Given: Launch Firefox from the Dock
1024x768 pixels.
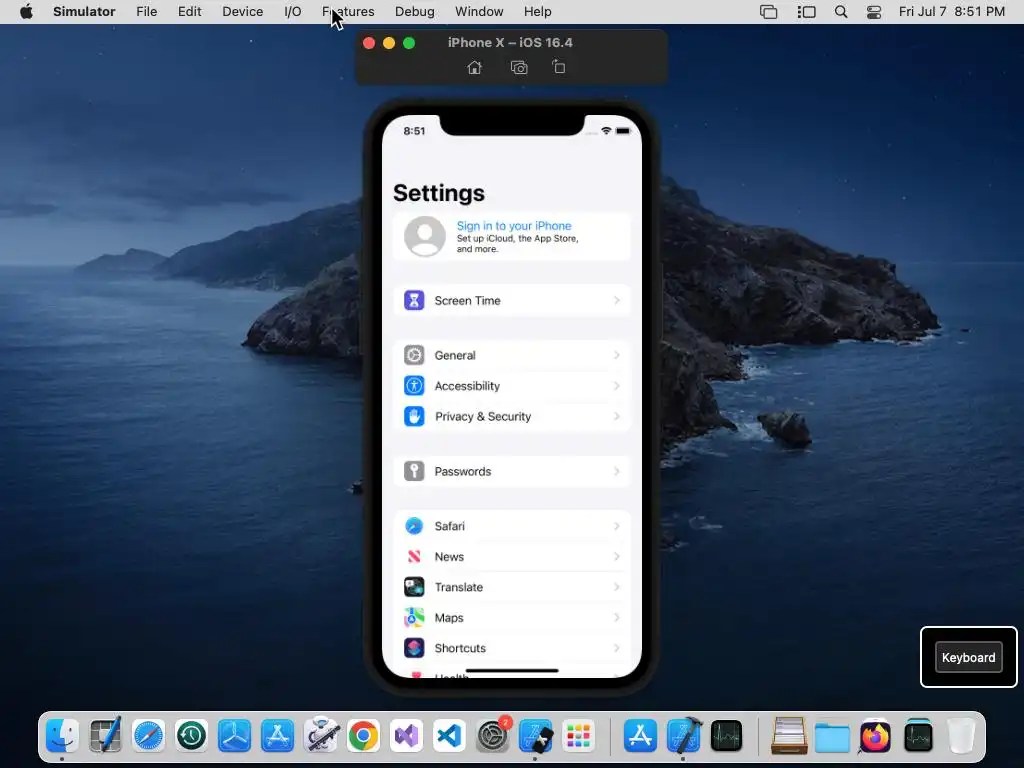Looking at the screenshot, I should pyautogui.click(x=875, y=736).
